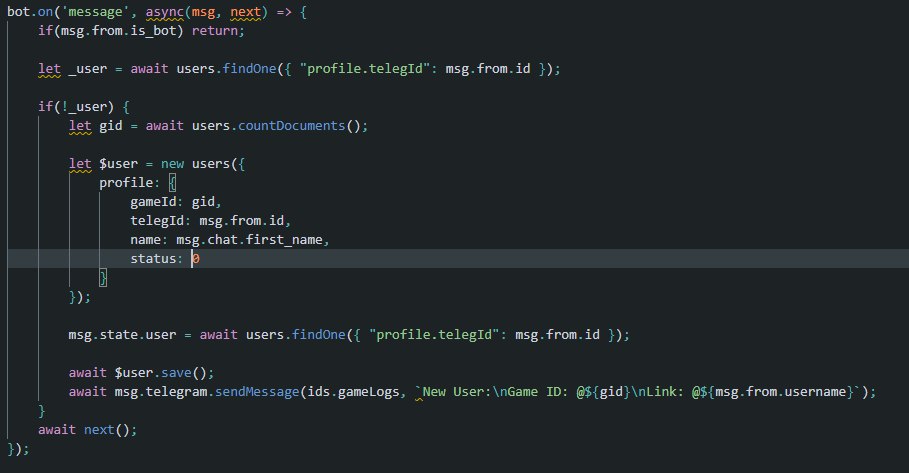Click the sendMessage method call
Image resolution: width=909 pixels, height=473 pixels.
click(x=257, y=392)
